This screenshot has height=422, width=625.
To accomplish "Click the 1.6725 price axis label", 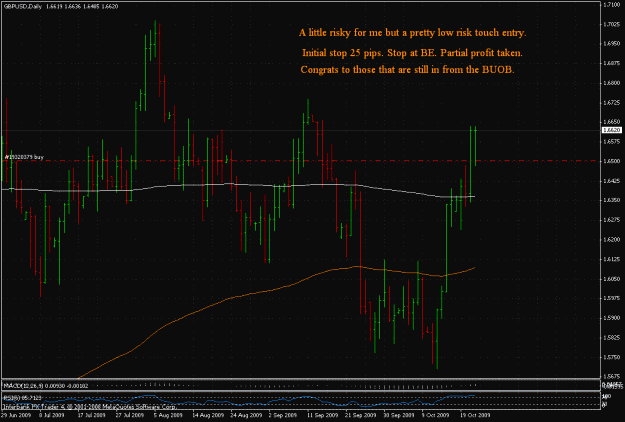I will click(611, 103).
